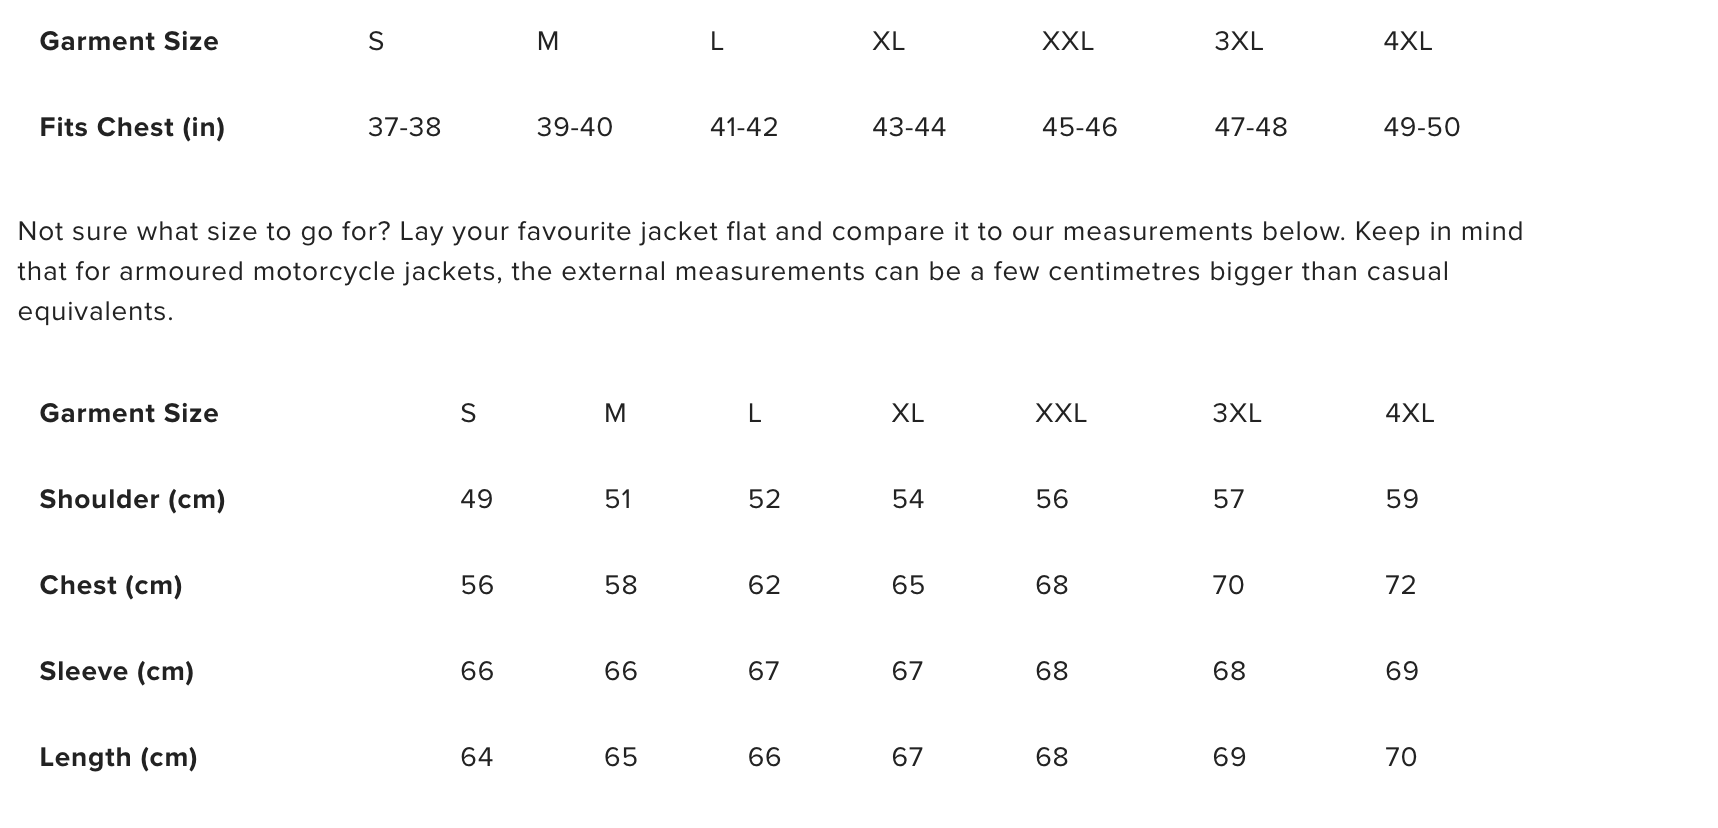Select the "Length (cm)" row label
This screenshot has height=828, width=1718.
coord(118,757)
